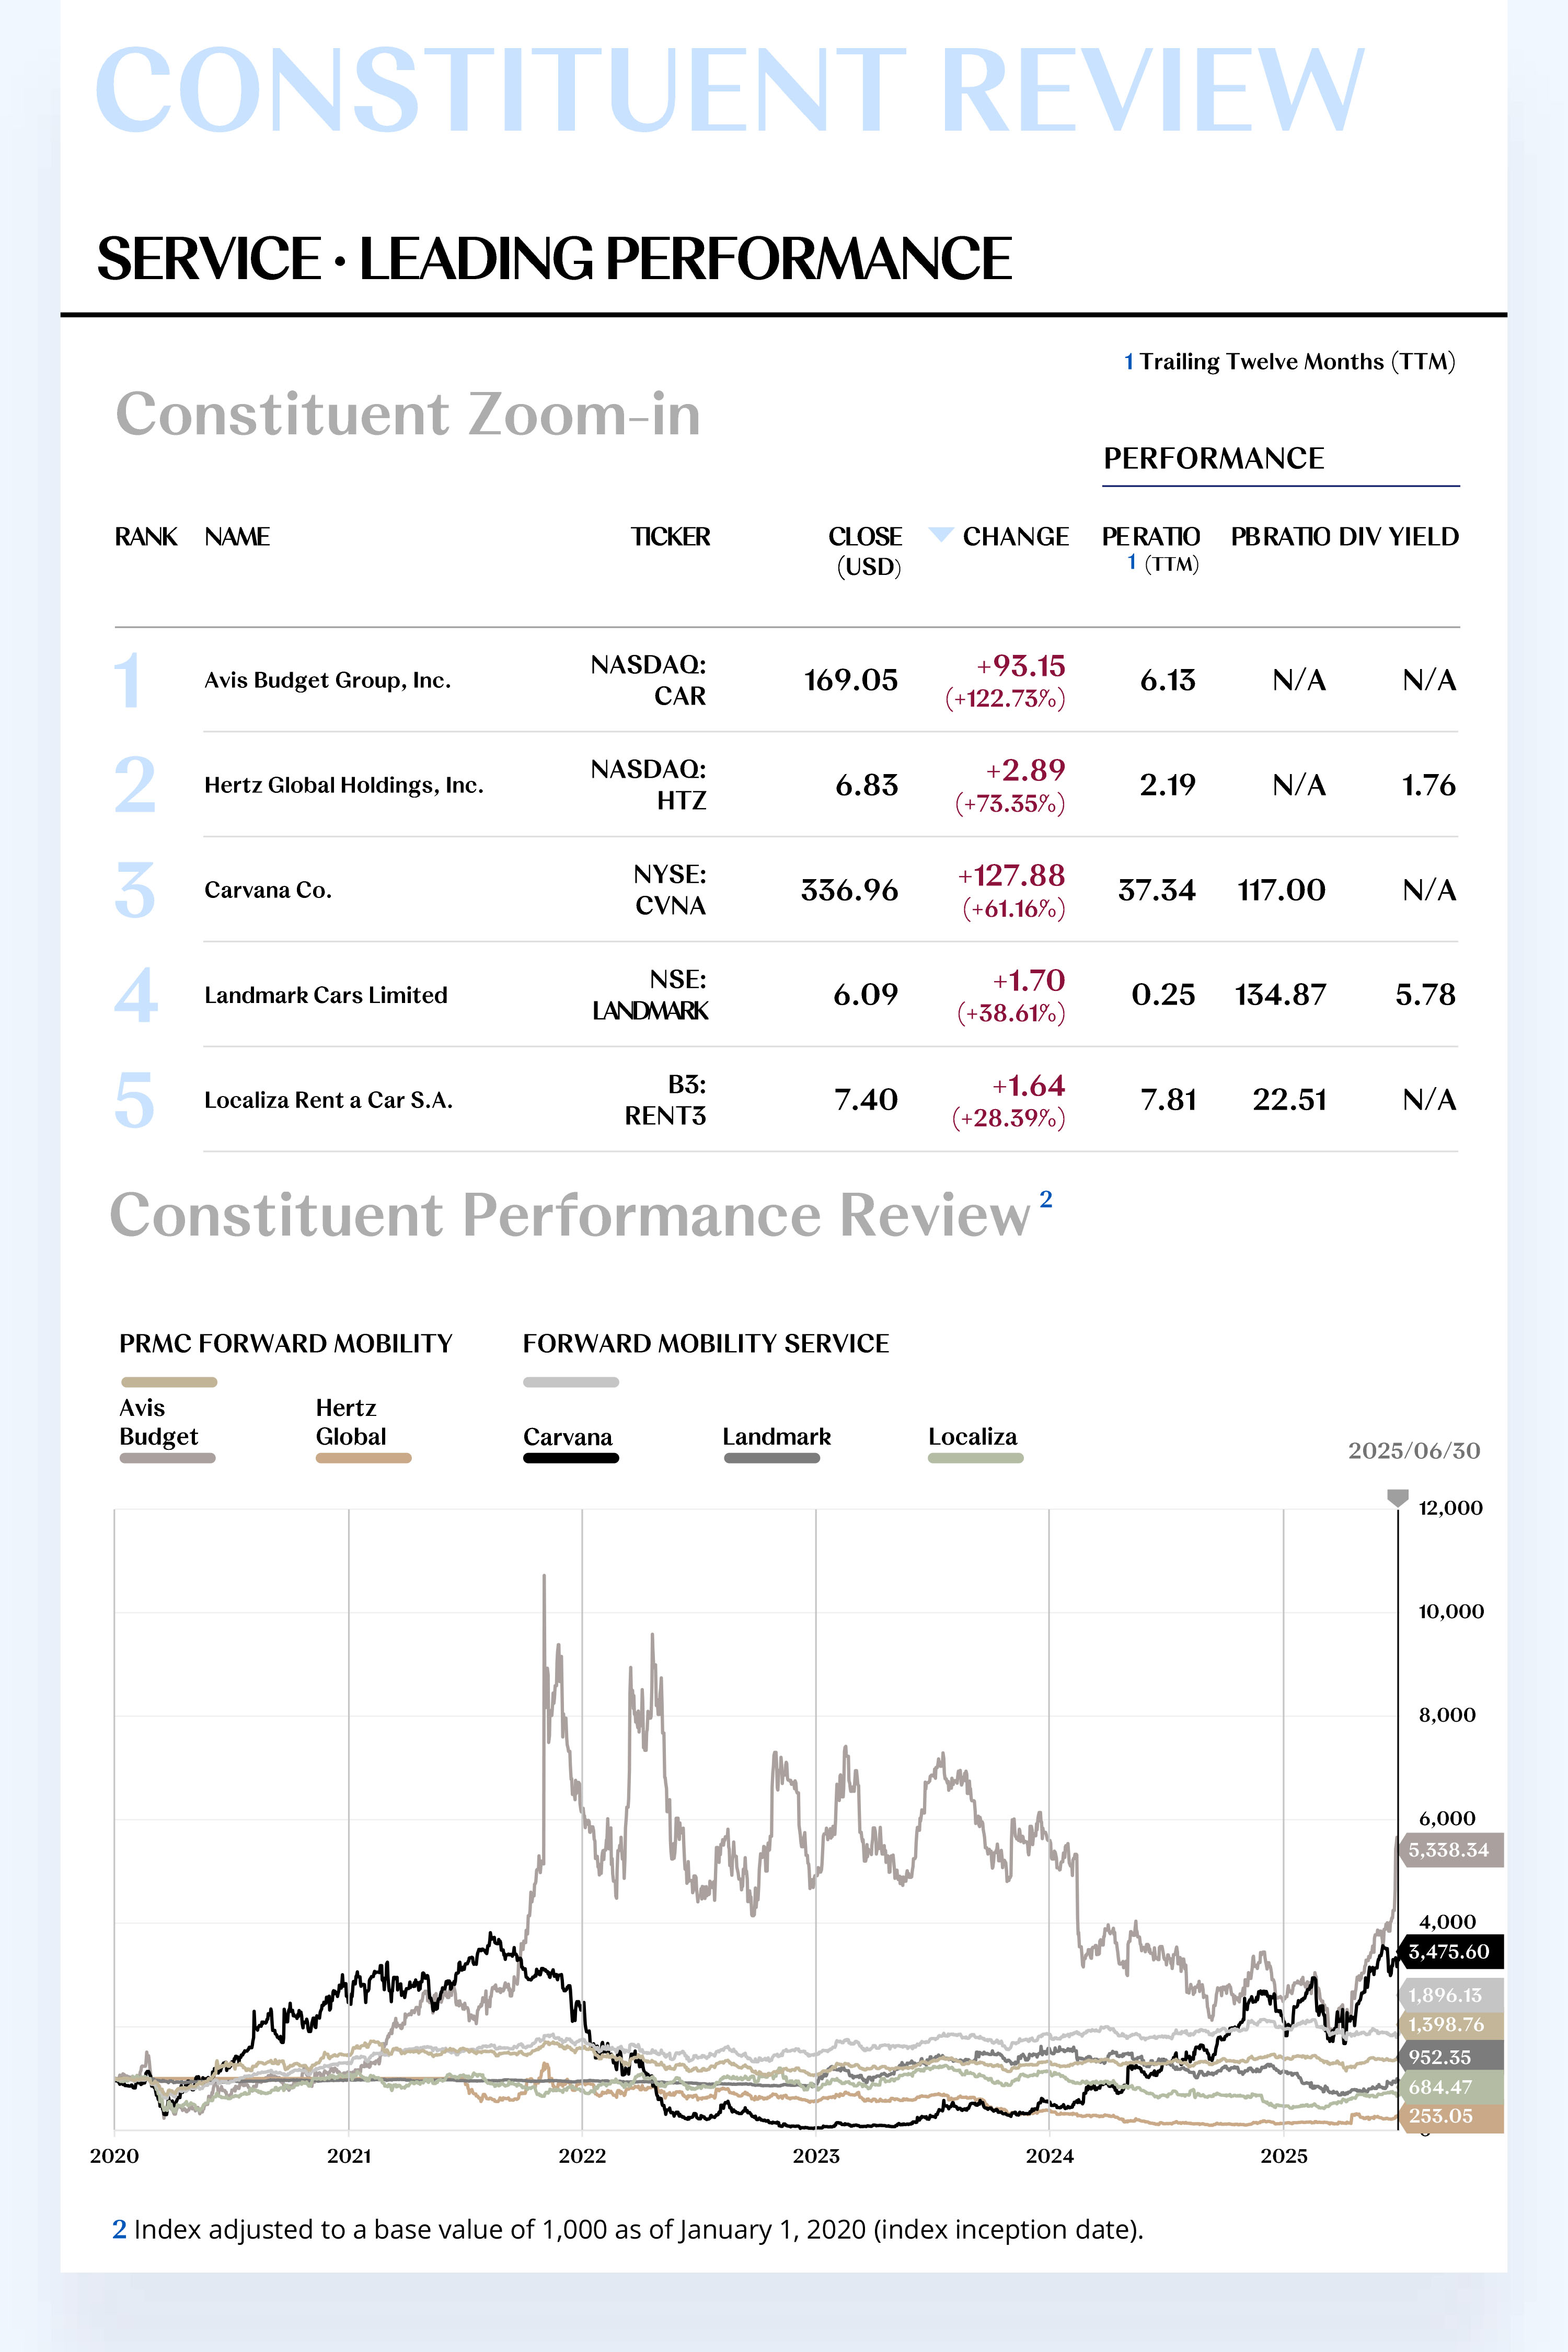The height and width of the screenshot is (2352, 1568).
Task: Click the 1,398.76 chart value tag
Action: click(x=1450, y=2025)
